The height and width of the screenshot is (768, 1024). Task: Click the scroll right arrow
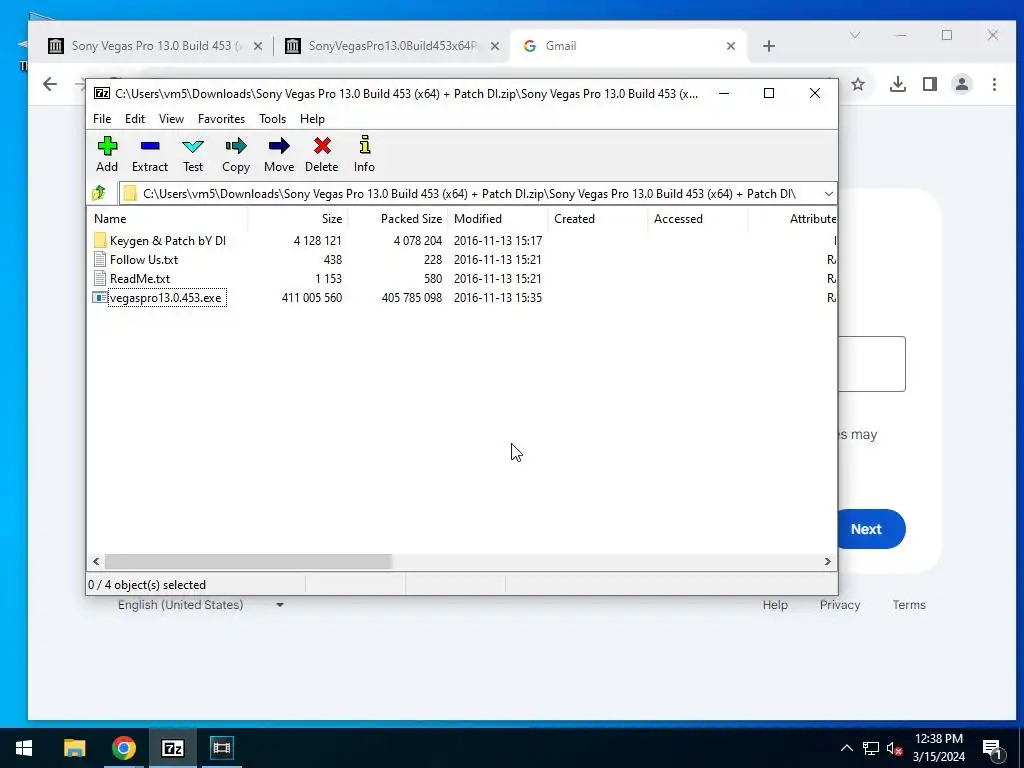[827, 562]
